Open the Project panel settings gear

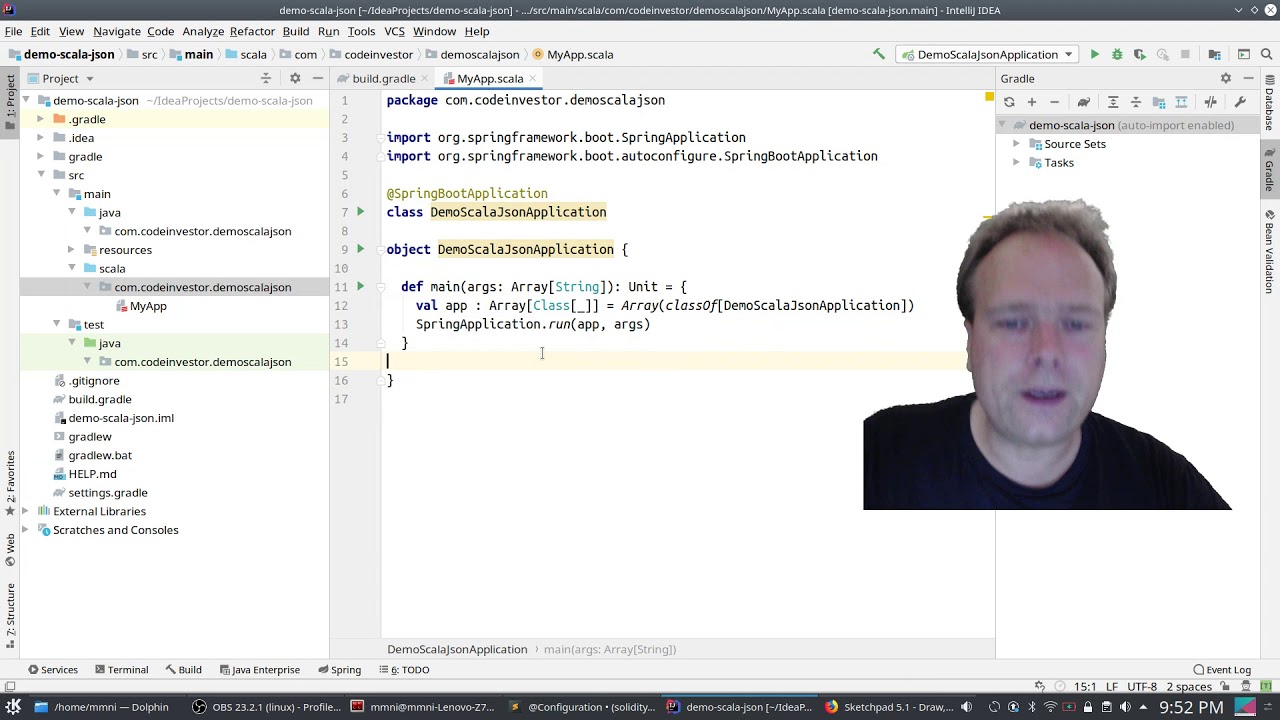coord(295,79)
